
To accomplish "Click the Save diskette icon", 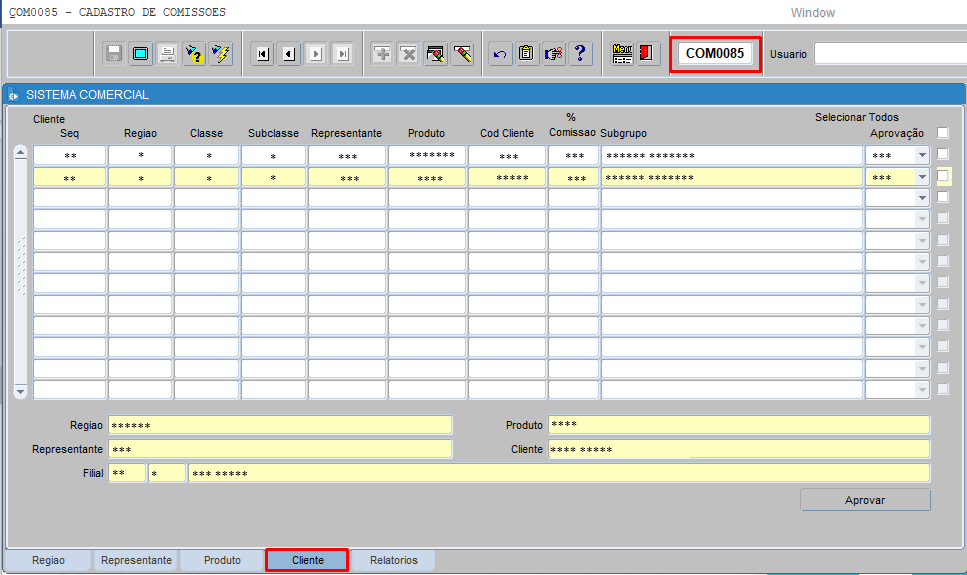I will [114, 54].
